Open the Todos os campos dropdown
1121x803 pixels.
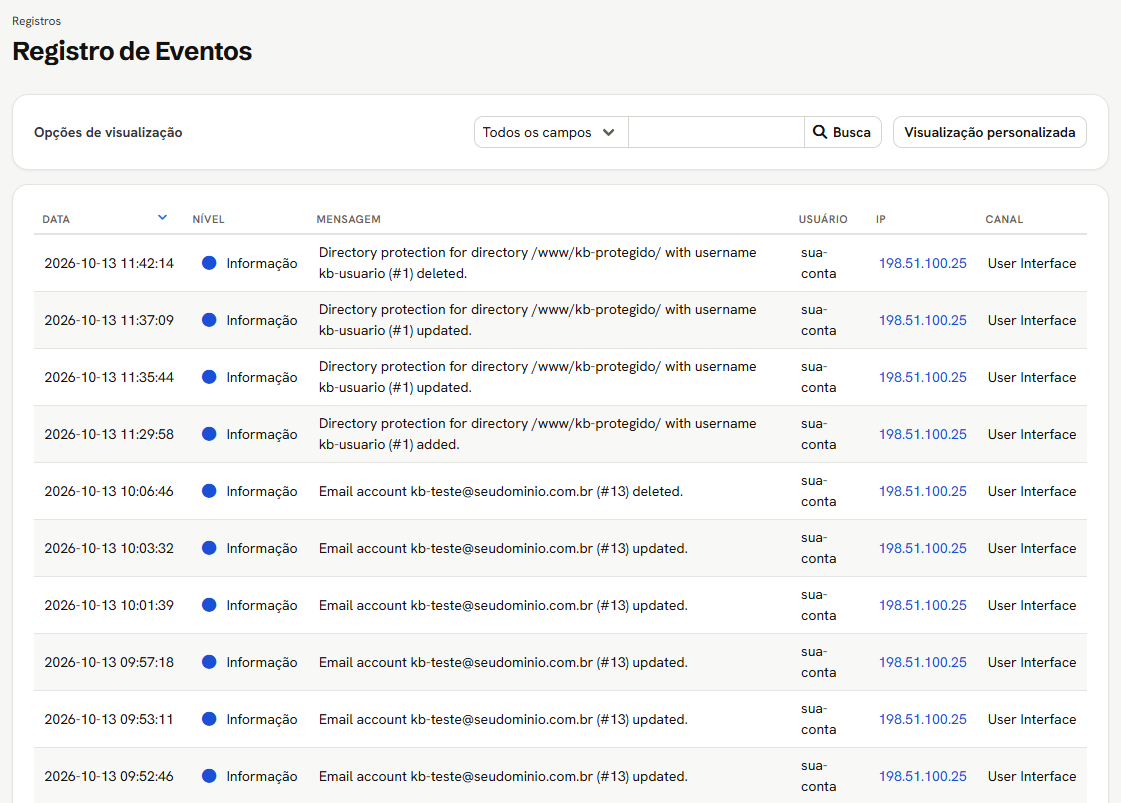tap(550, 132)
